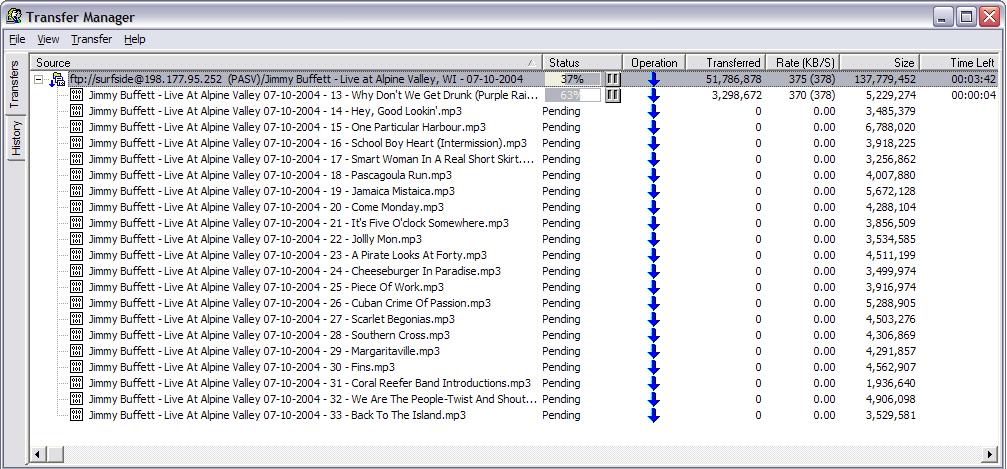
Task: Sort by the Operation column header
Action: [x=654, y=62]
